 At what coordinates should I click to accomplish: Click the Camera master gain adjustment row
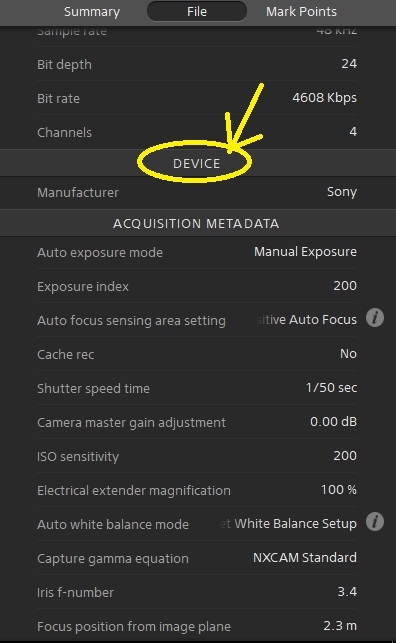coord(197,422)
